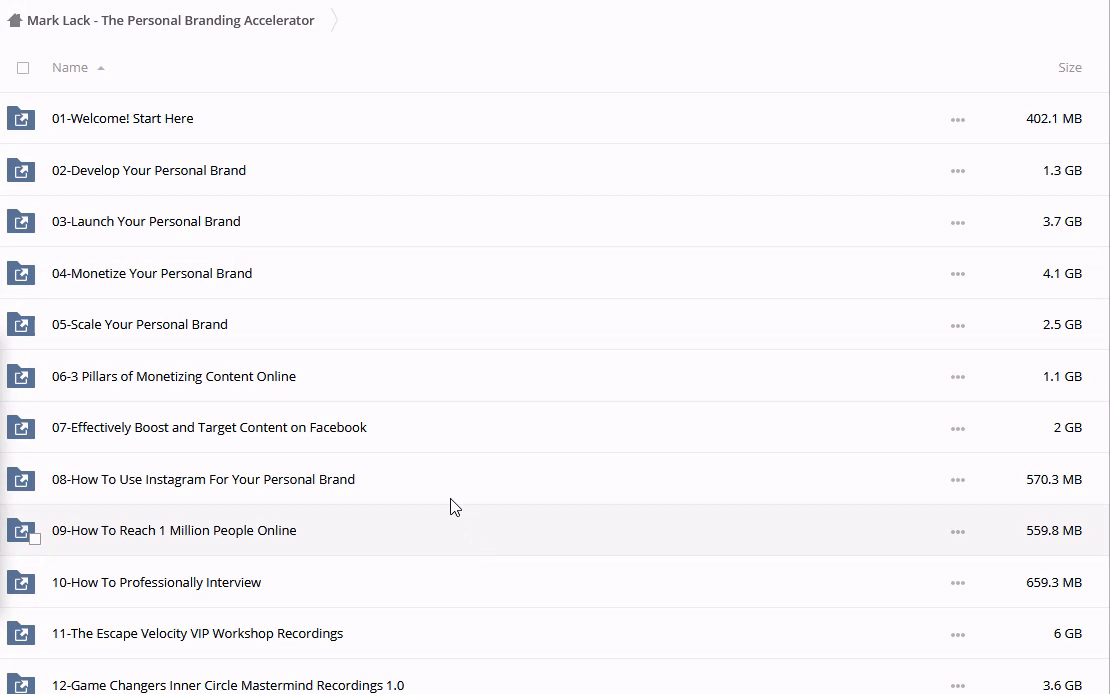Click folder icon for 07-Effectively Boost and Target
Image resolution: width=1110 pixels, height=694 pixels.
coord(21,428)
